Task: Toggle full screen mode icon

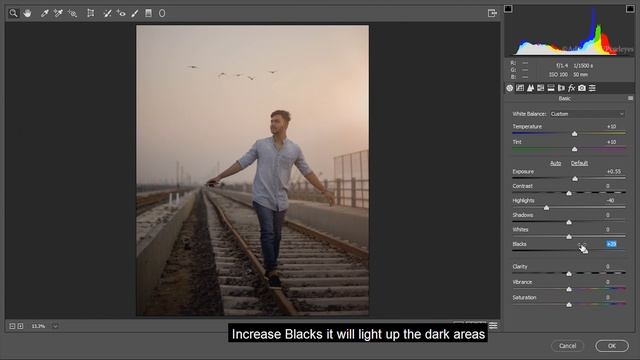Action: (492, 13)
